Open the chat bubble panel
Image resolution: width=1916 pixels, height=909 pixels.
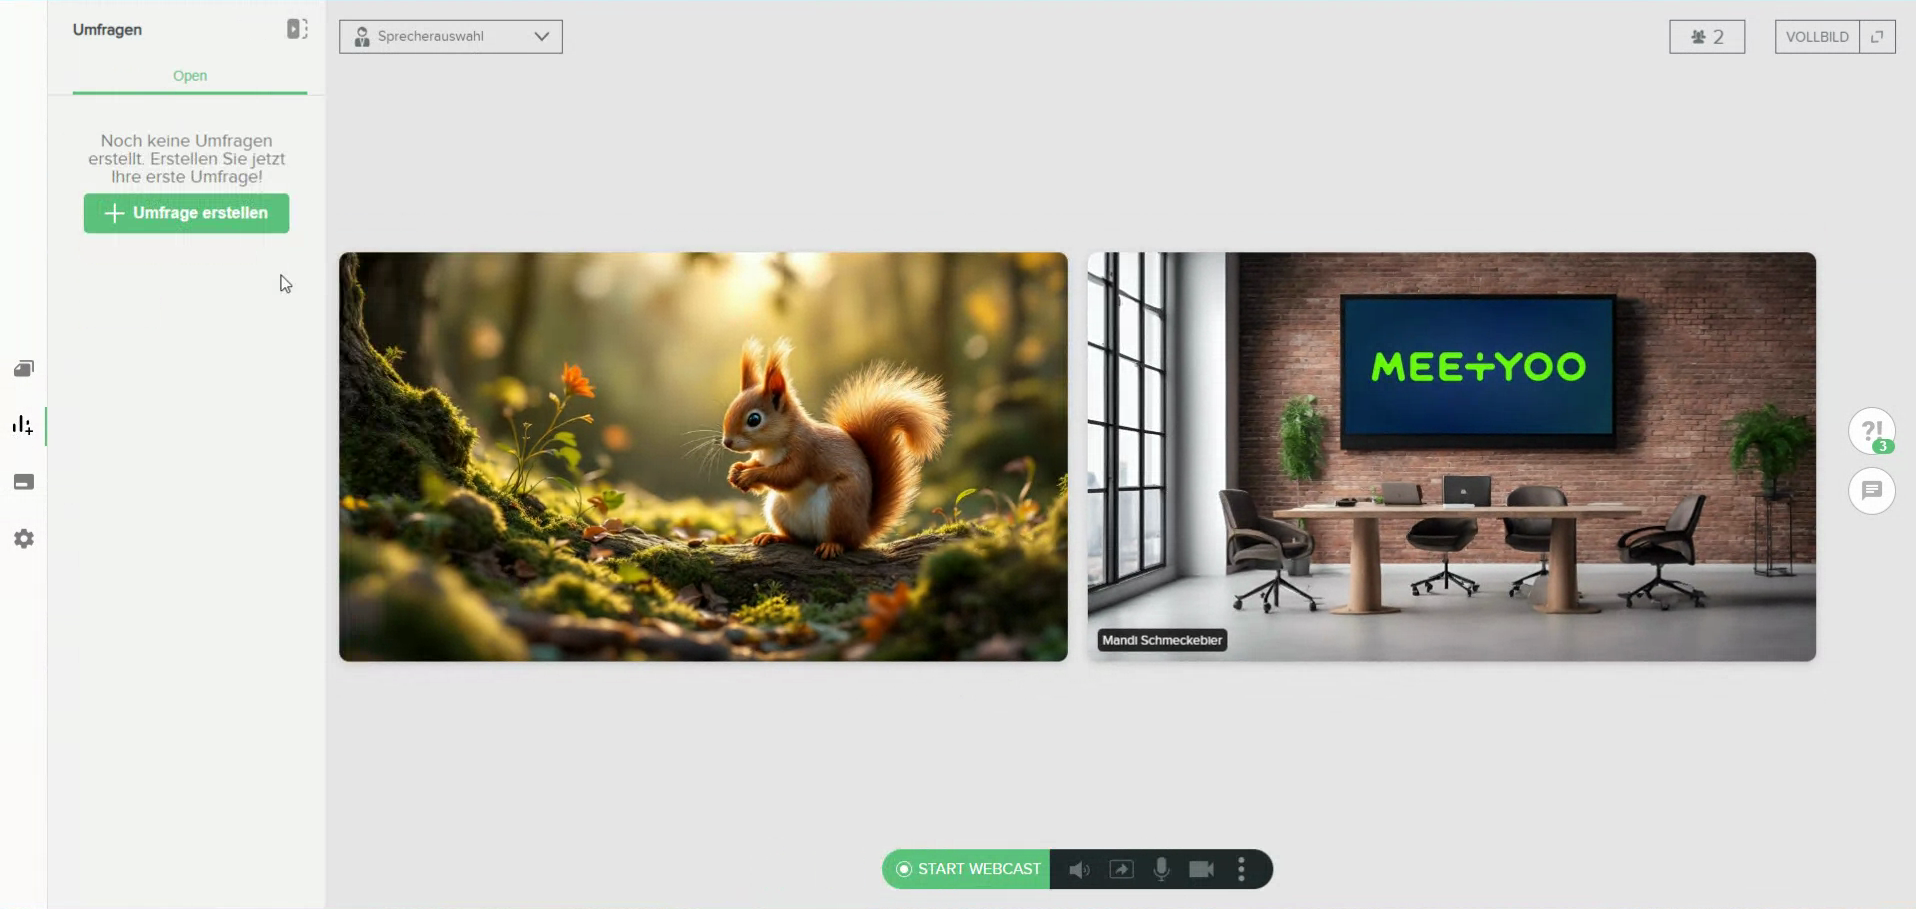1871,491
